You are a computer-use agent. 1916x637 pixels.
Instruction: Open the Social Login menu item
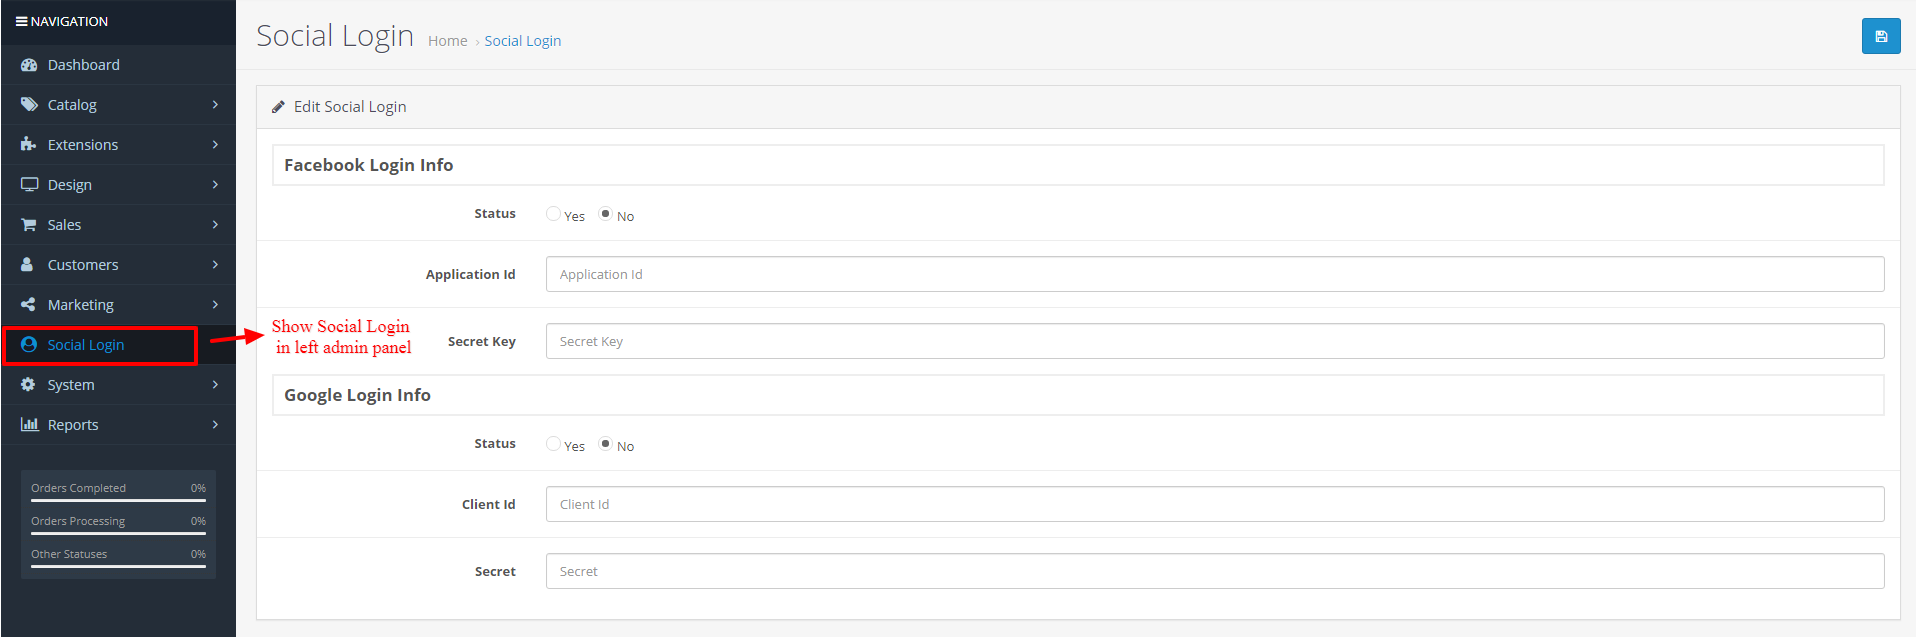[86, 345]
